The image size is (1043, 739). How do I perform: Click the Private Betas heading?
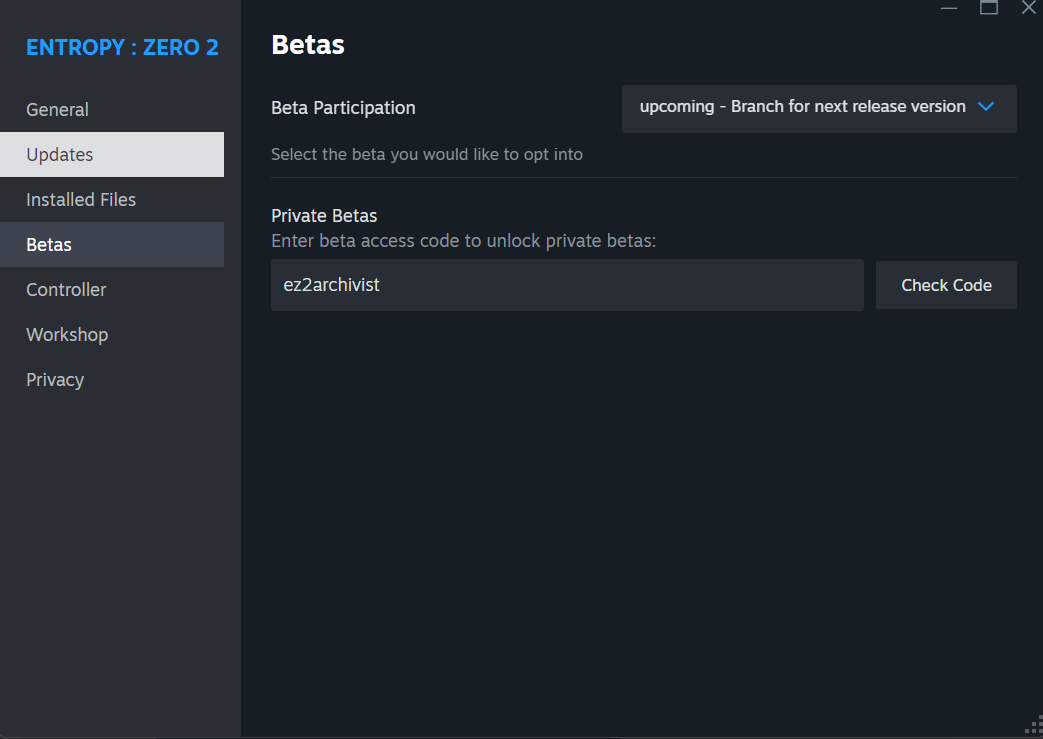(x=324, y=216)
